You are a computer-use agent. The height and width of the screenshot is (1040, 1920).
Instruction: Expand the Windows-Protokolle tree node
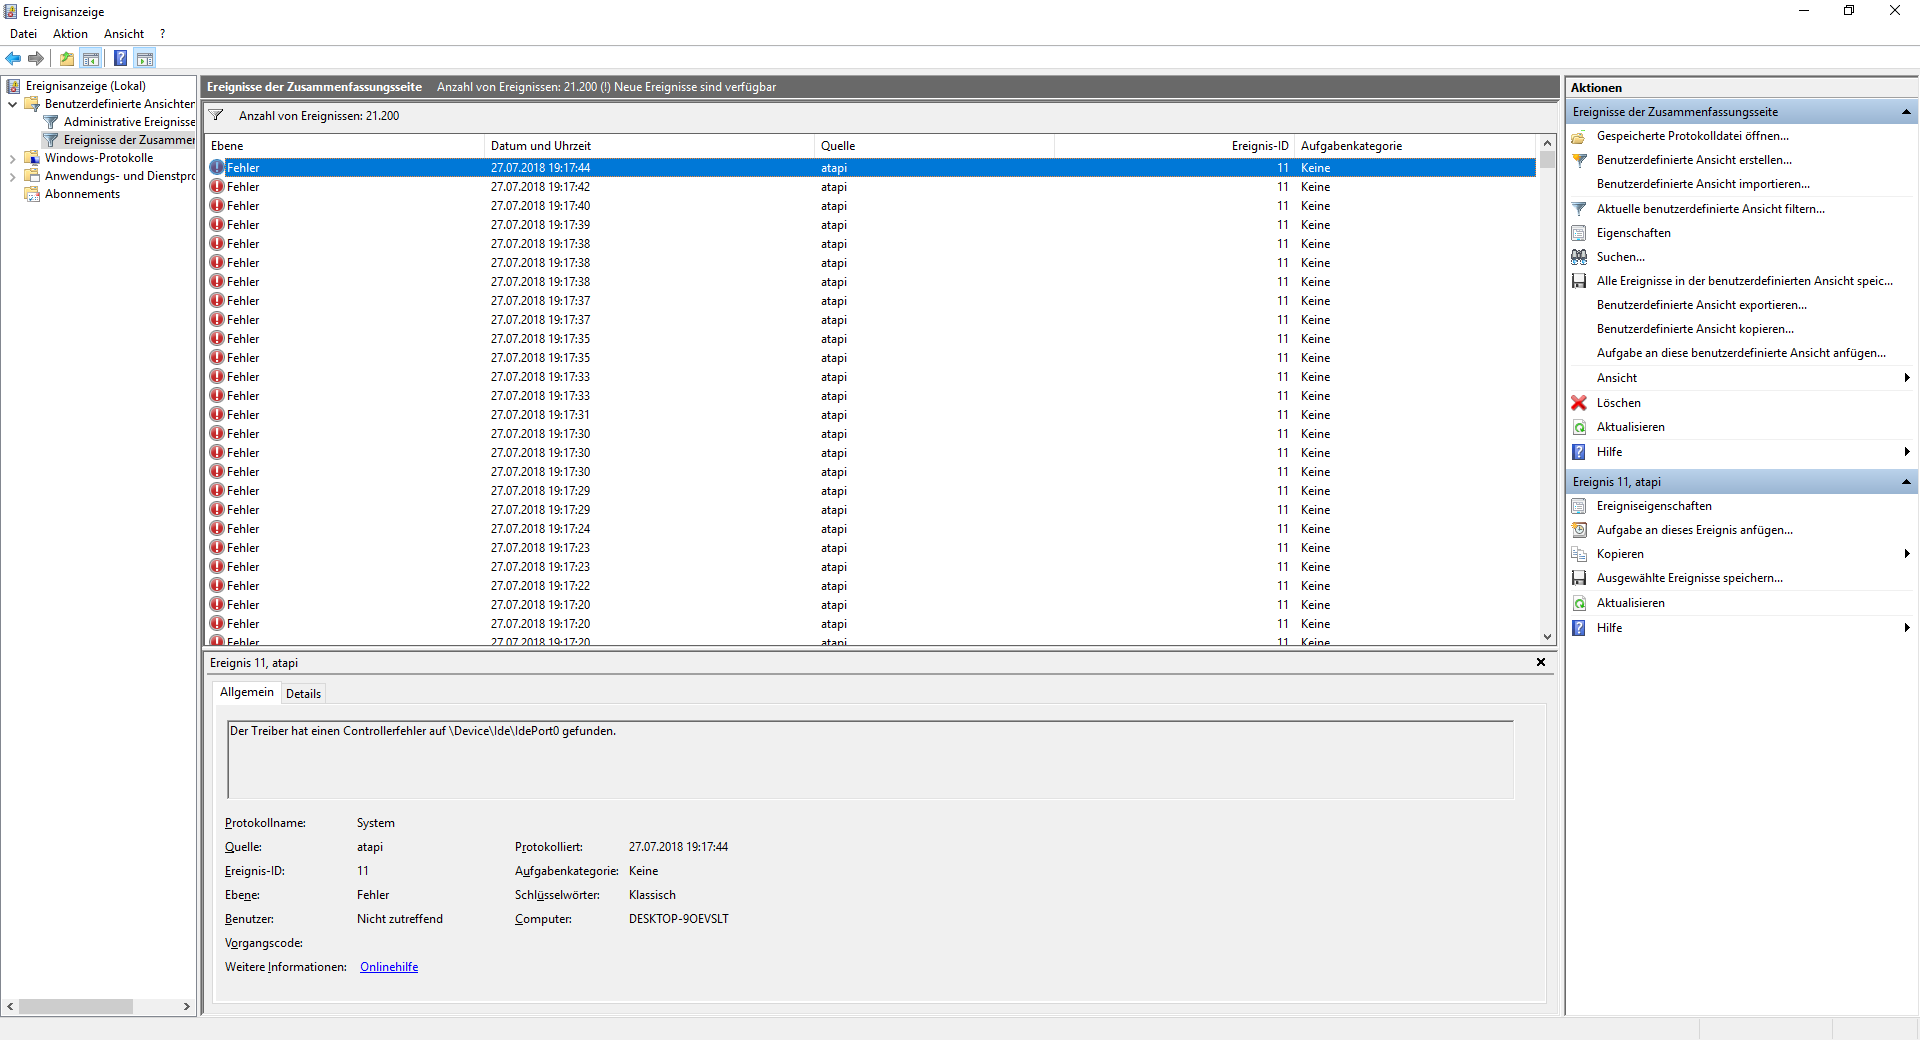click(x=12, y=158)
